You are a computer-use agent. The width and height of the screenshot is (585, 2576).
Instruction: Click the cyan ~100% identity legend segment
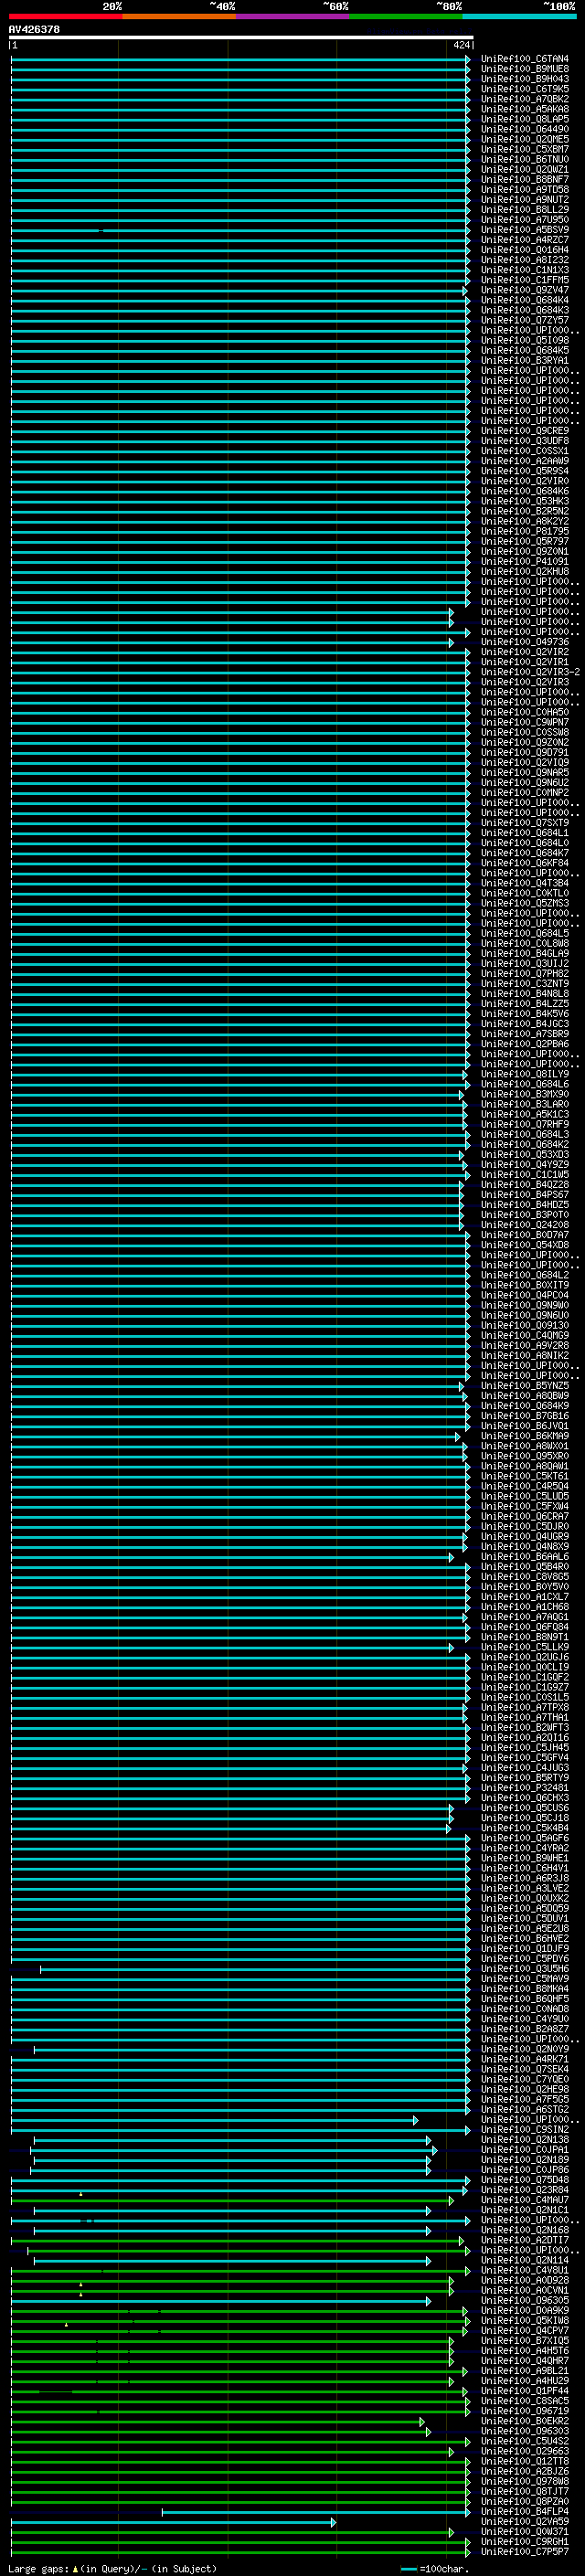point(519,16)
